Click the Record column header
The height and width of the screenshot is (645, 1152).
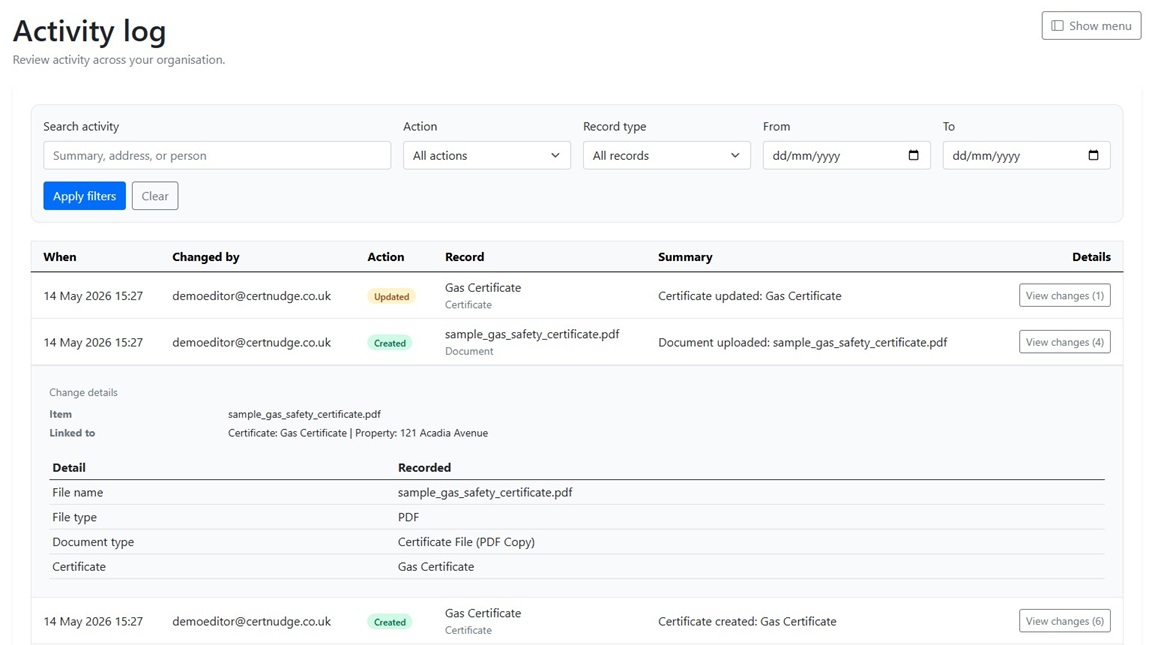pos(464,257)
